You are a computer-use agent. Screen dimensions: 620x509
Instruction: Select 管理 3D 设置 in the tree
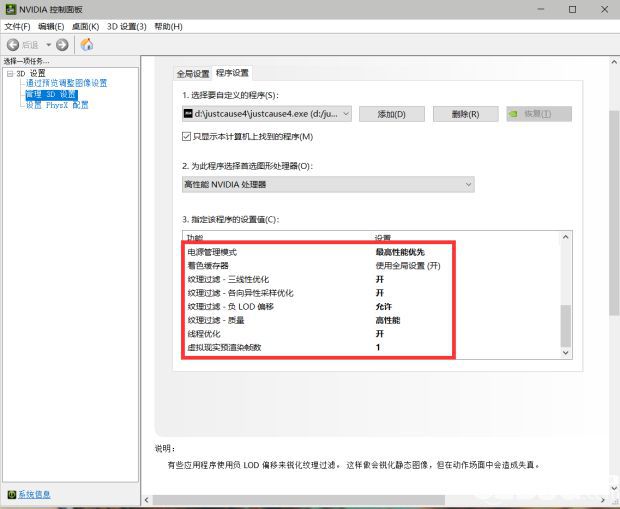click(x=51, y=95)
